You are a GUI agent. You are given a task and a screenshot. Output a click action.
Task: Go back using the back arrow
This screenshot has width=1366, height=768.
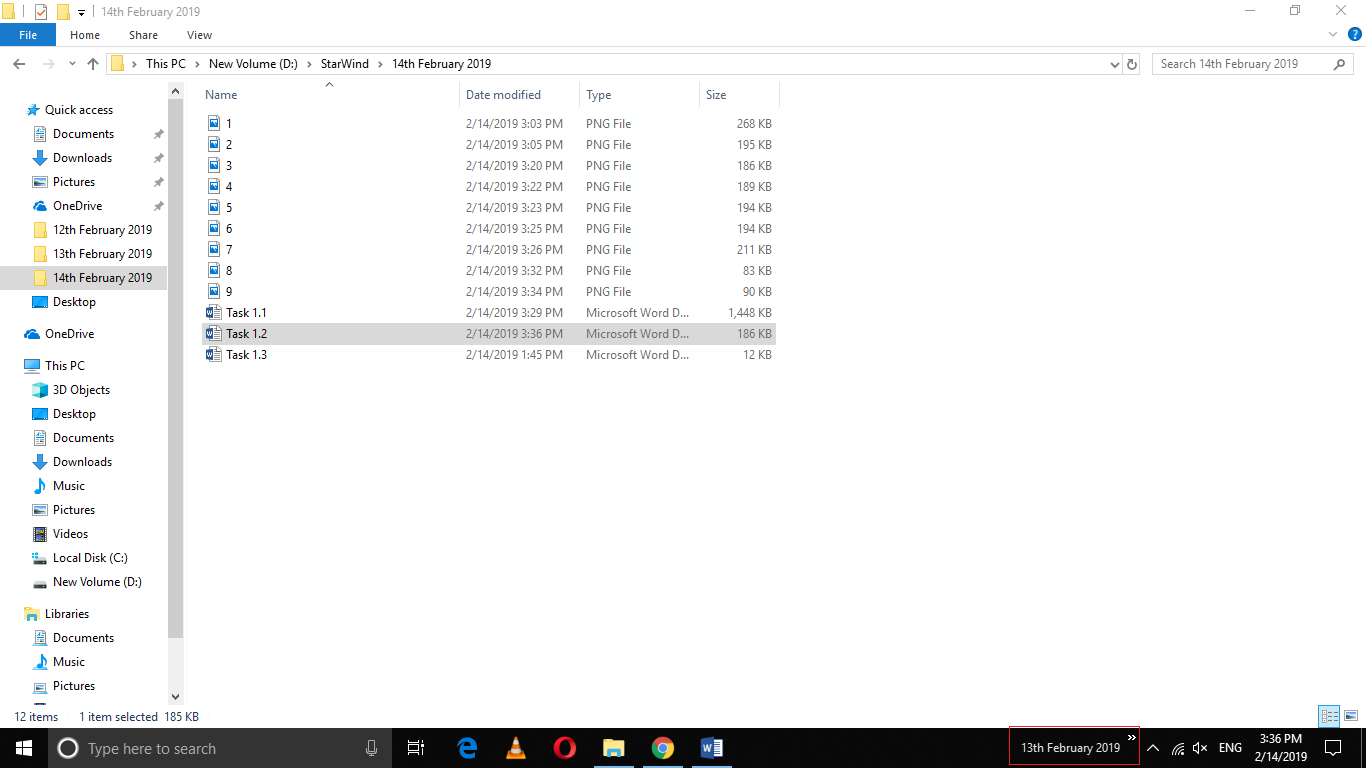[x=18, y=63]
